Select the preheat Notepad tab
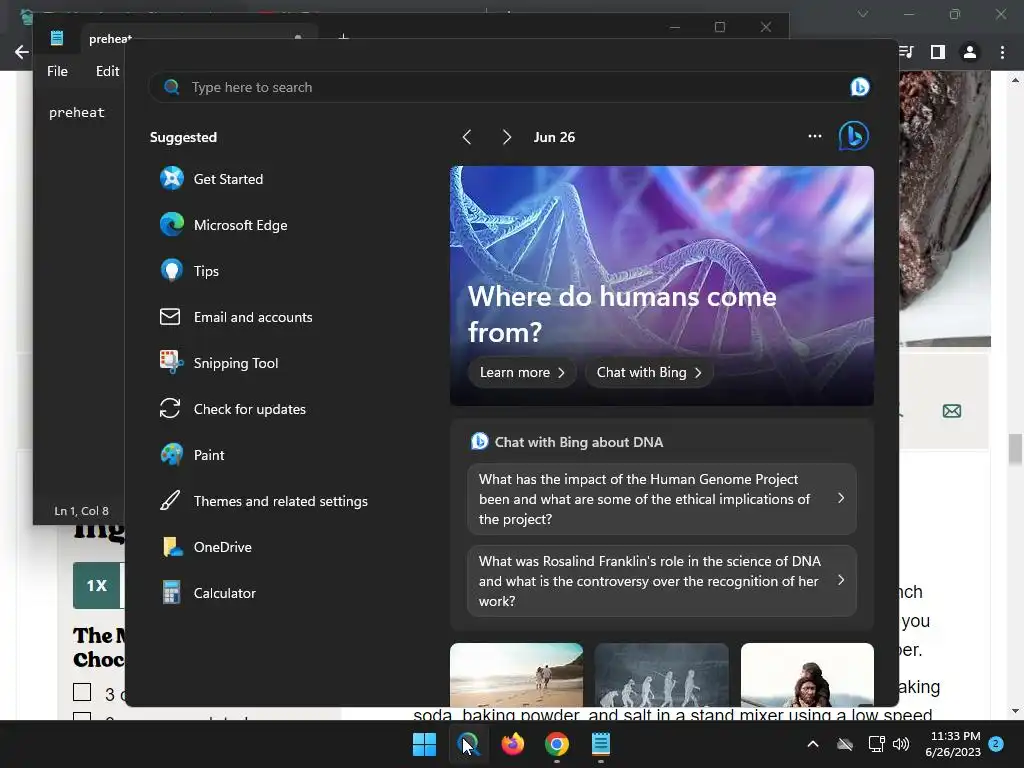This screenshot has height=768, width=1024. pyautogui.click(x=110, y=39)
